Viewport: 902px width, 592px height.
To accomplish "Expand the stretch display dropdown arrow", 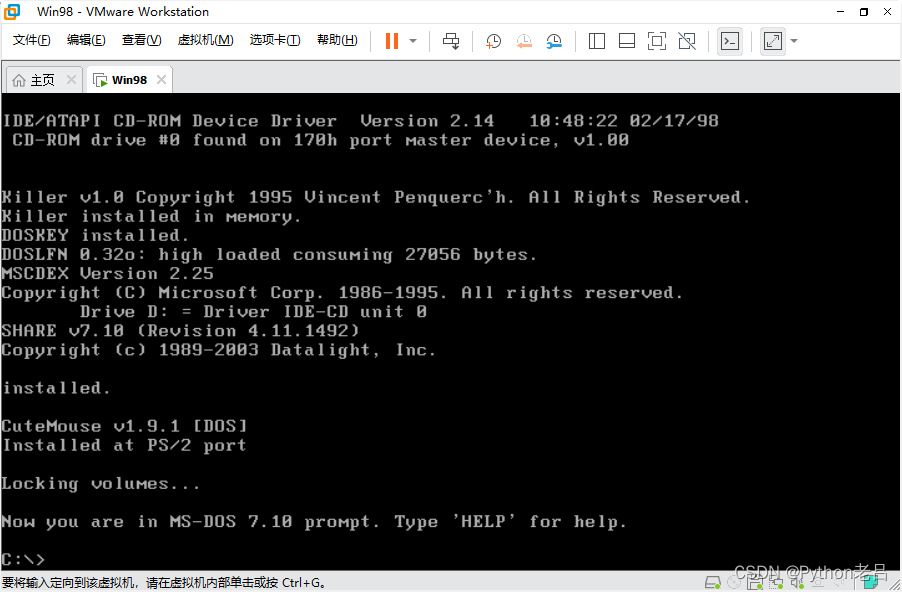I will tap(794, 41).
